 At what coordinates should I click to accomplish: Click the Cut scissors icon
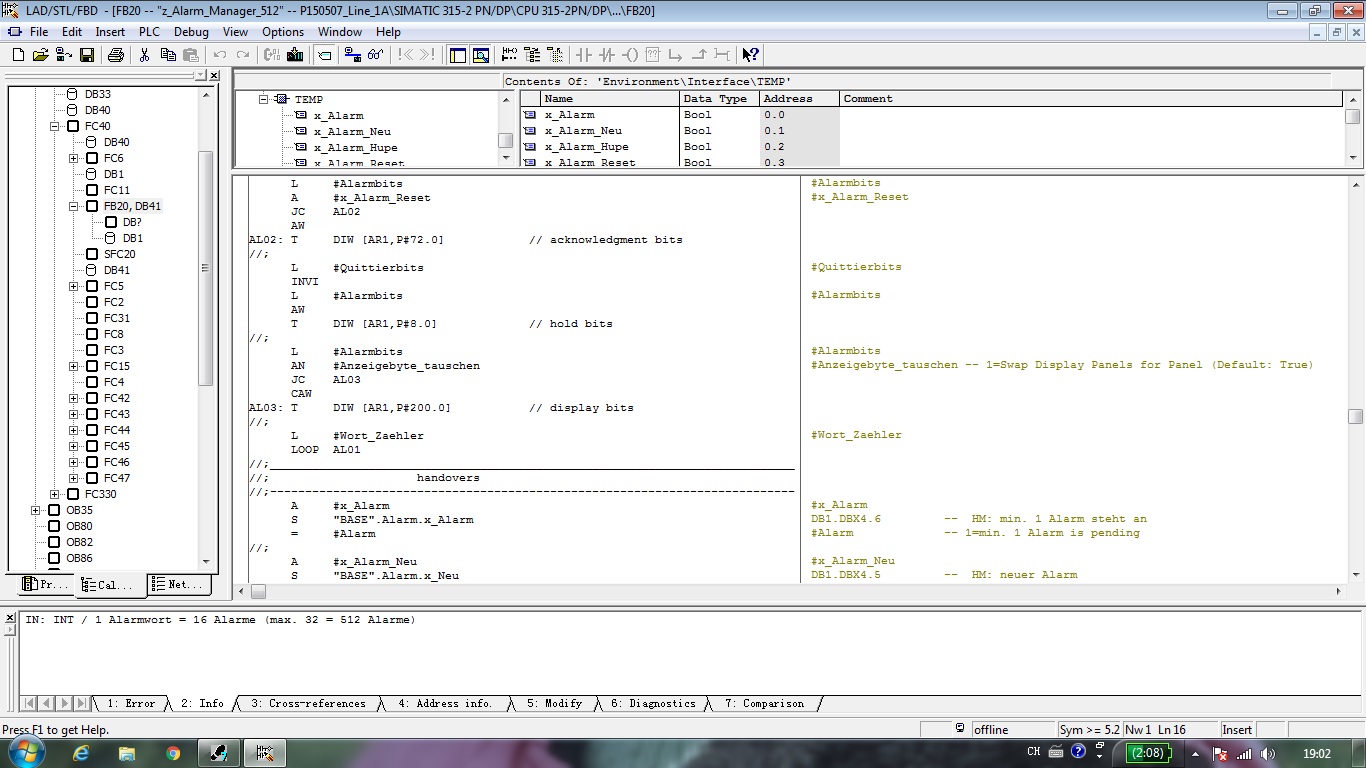(144, 55)
